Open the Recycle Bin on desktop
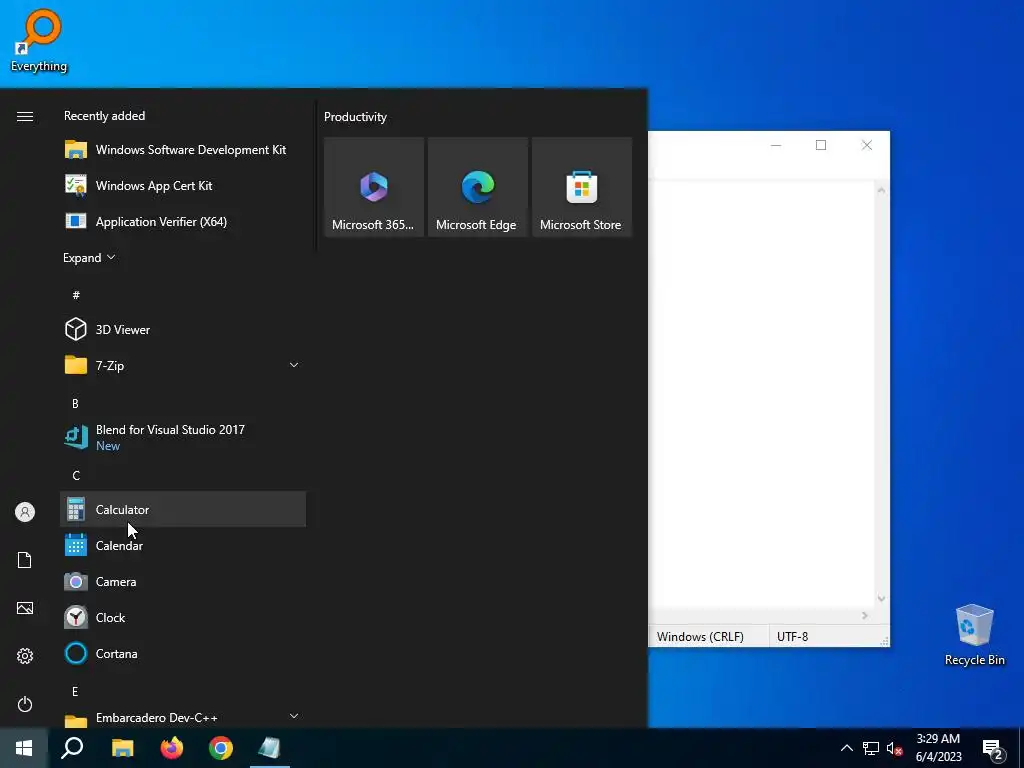Screen dimensions: 1024x768 click(974, 634)
